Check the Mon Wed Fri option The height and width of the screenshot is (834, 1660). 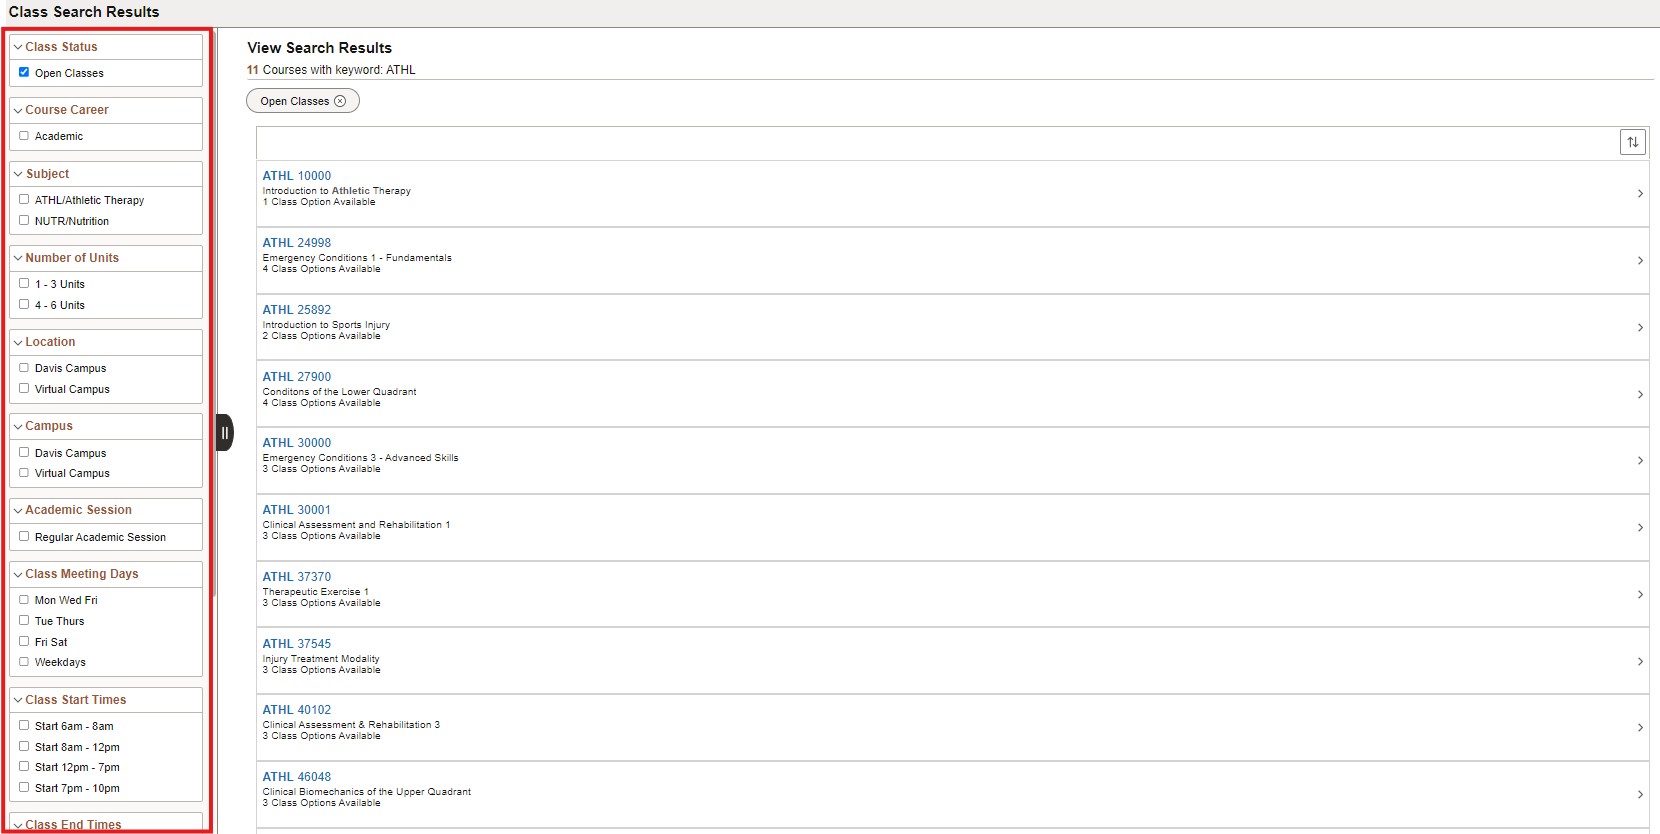[24, 600]
